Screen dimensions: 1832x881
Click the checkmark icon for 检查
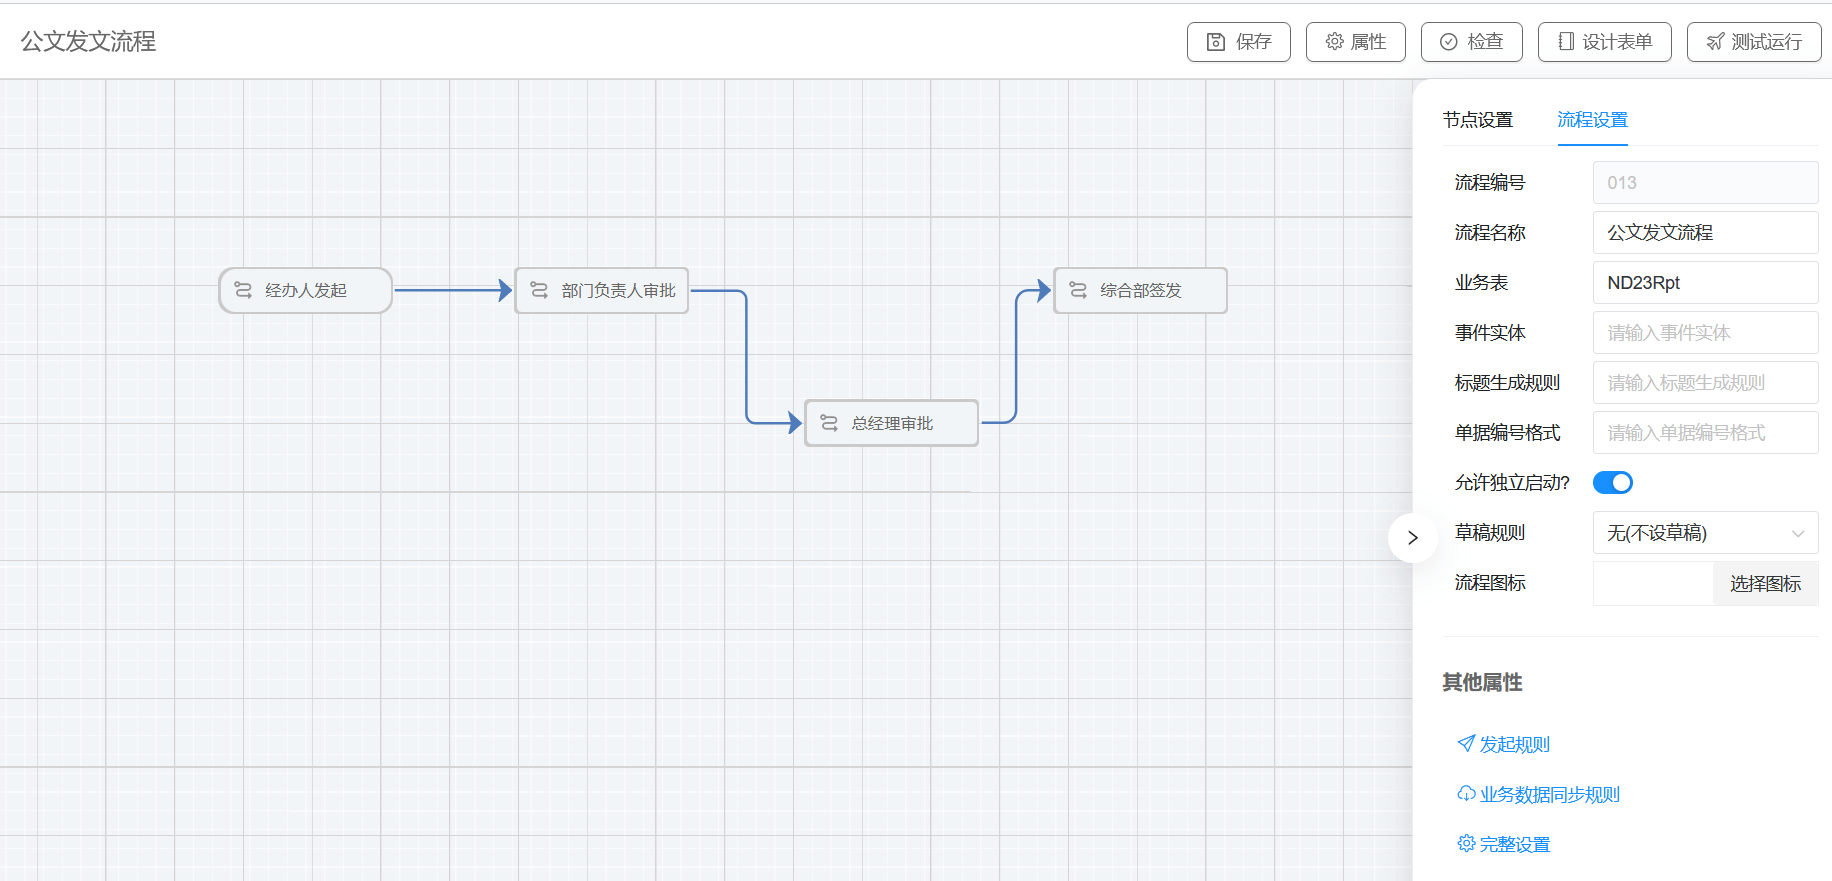click(1448, 42)
